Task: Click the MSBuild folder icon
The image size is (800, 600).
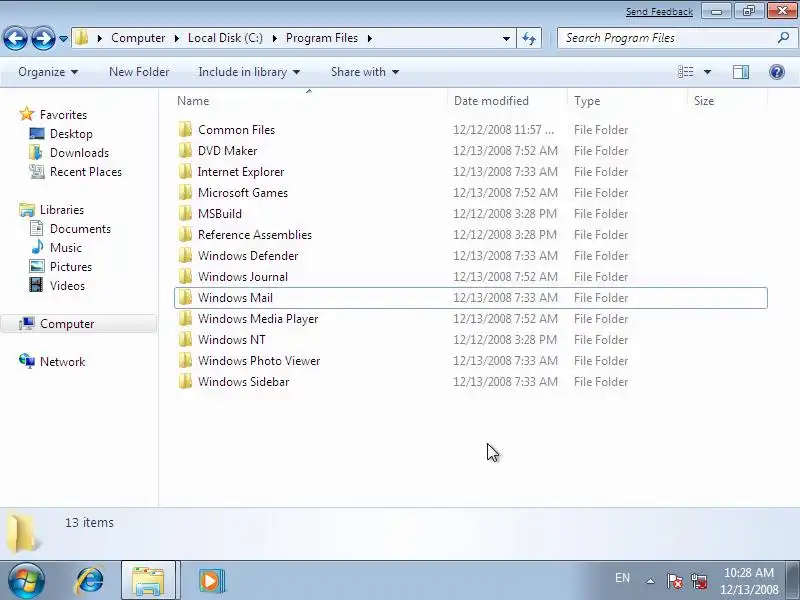Action: 185,213
